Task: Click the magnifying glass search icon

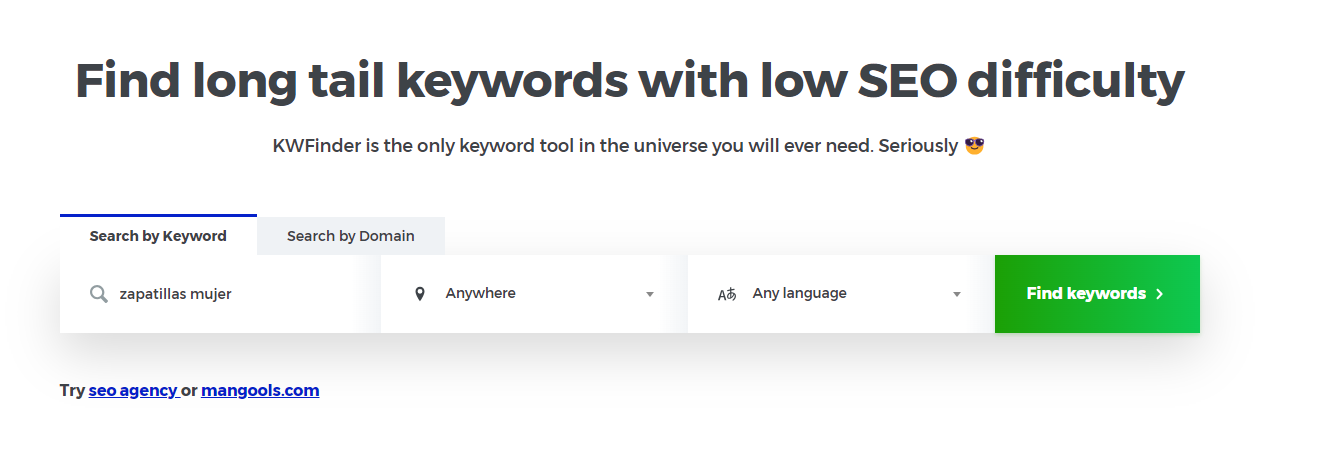Action: tap(98, 294)
